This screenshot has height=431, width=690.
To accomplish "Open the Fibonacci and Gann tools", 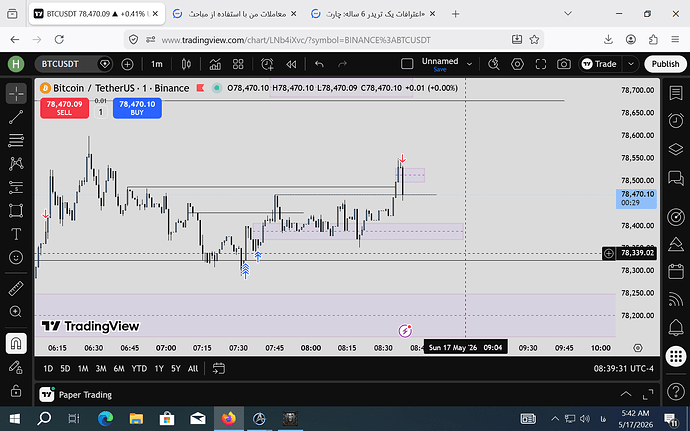I will [16, 140].
